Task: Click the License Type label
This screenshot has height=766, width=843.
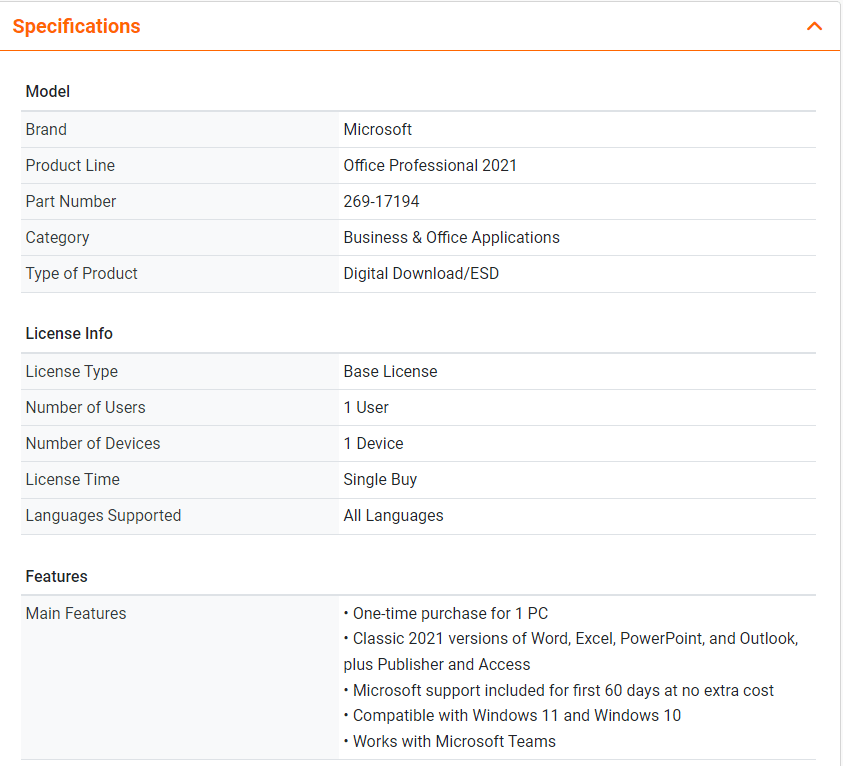Action: click(x=72, y=371)
